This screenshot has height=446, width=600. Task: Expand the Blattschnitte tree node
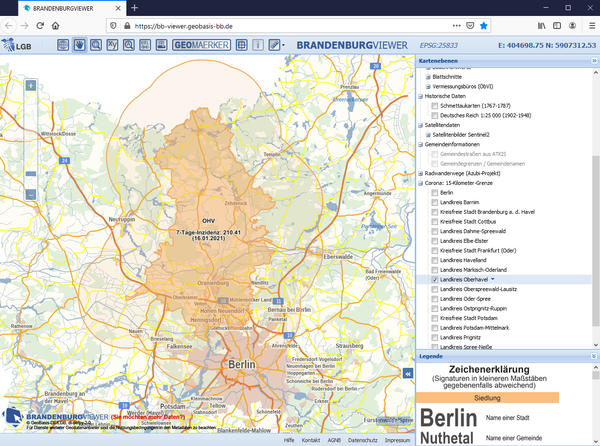tap(428, 77)
